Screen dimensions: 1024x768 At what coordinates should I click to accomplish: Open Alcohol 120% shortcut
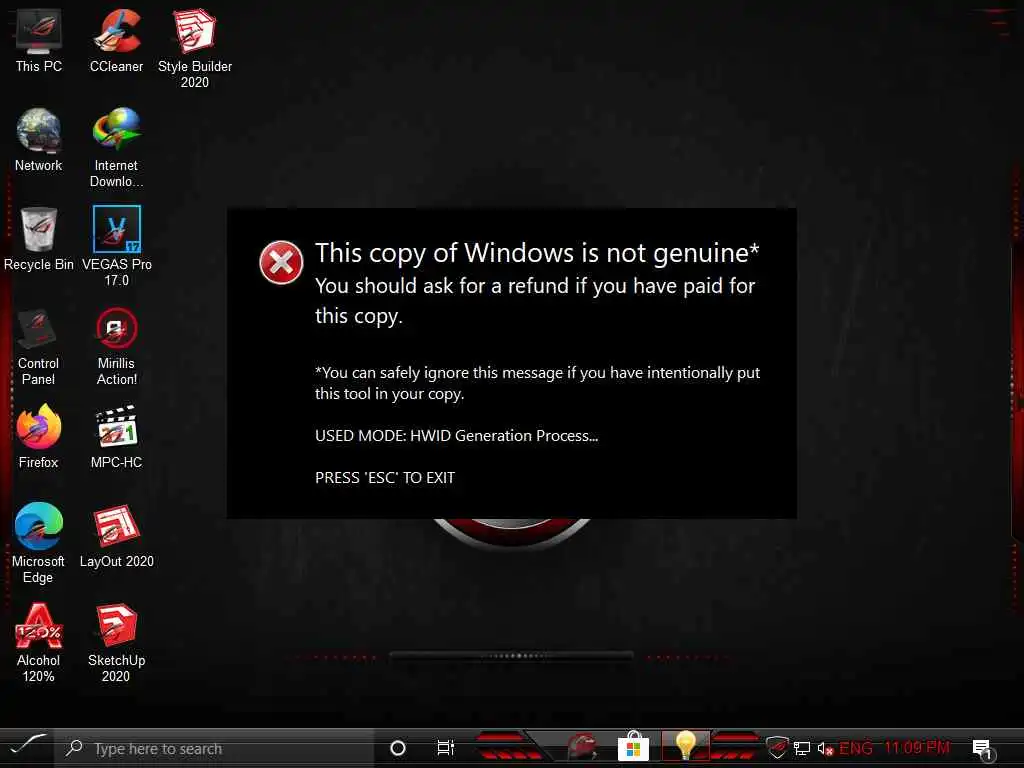pos(39,643)
